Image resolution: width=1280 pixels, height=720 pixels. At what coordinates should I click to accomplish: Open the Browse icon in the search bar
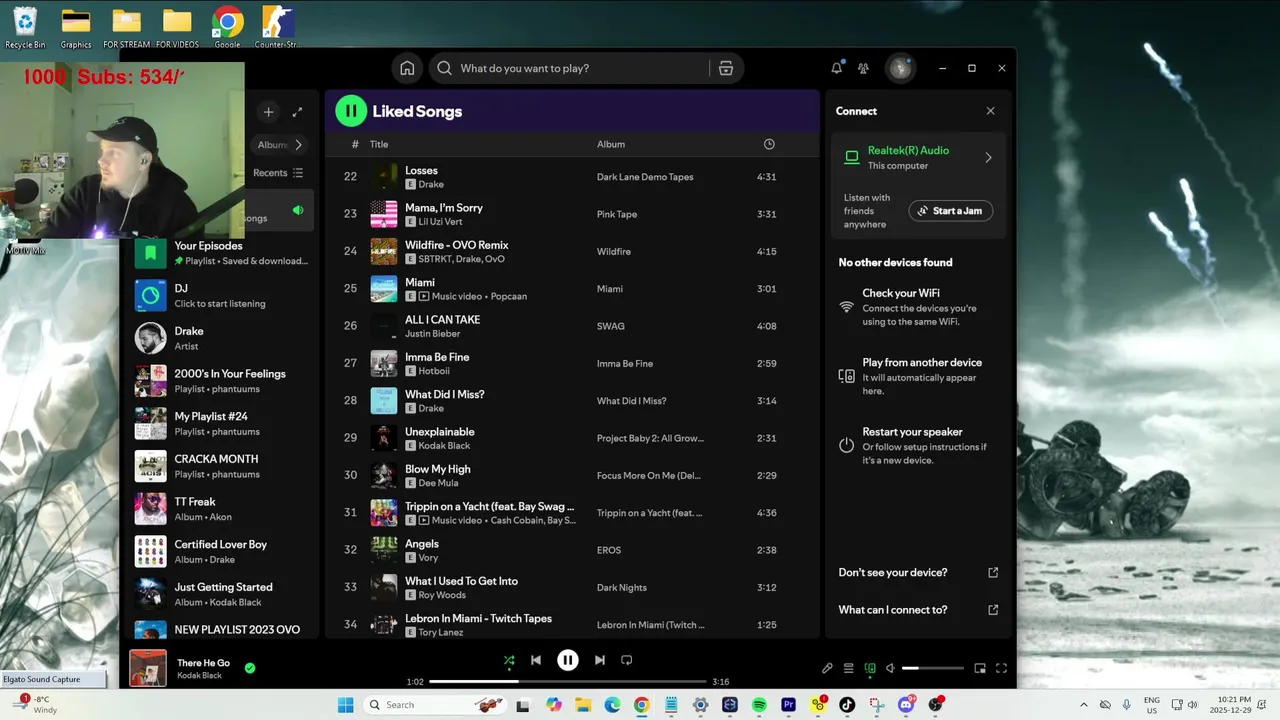[726, 68]
